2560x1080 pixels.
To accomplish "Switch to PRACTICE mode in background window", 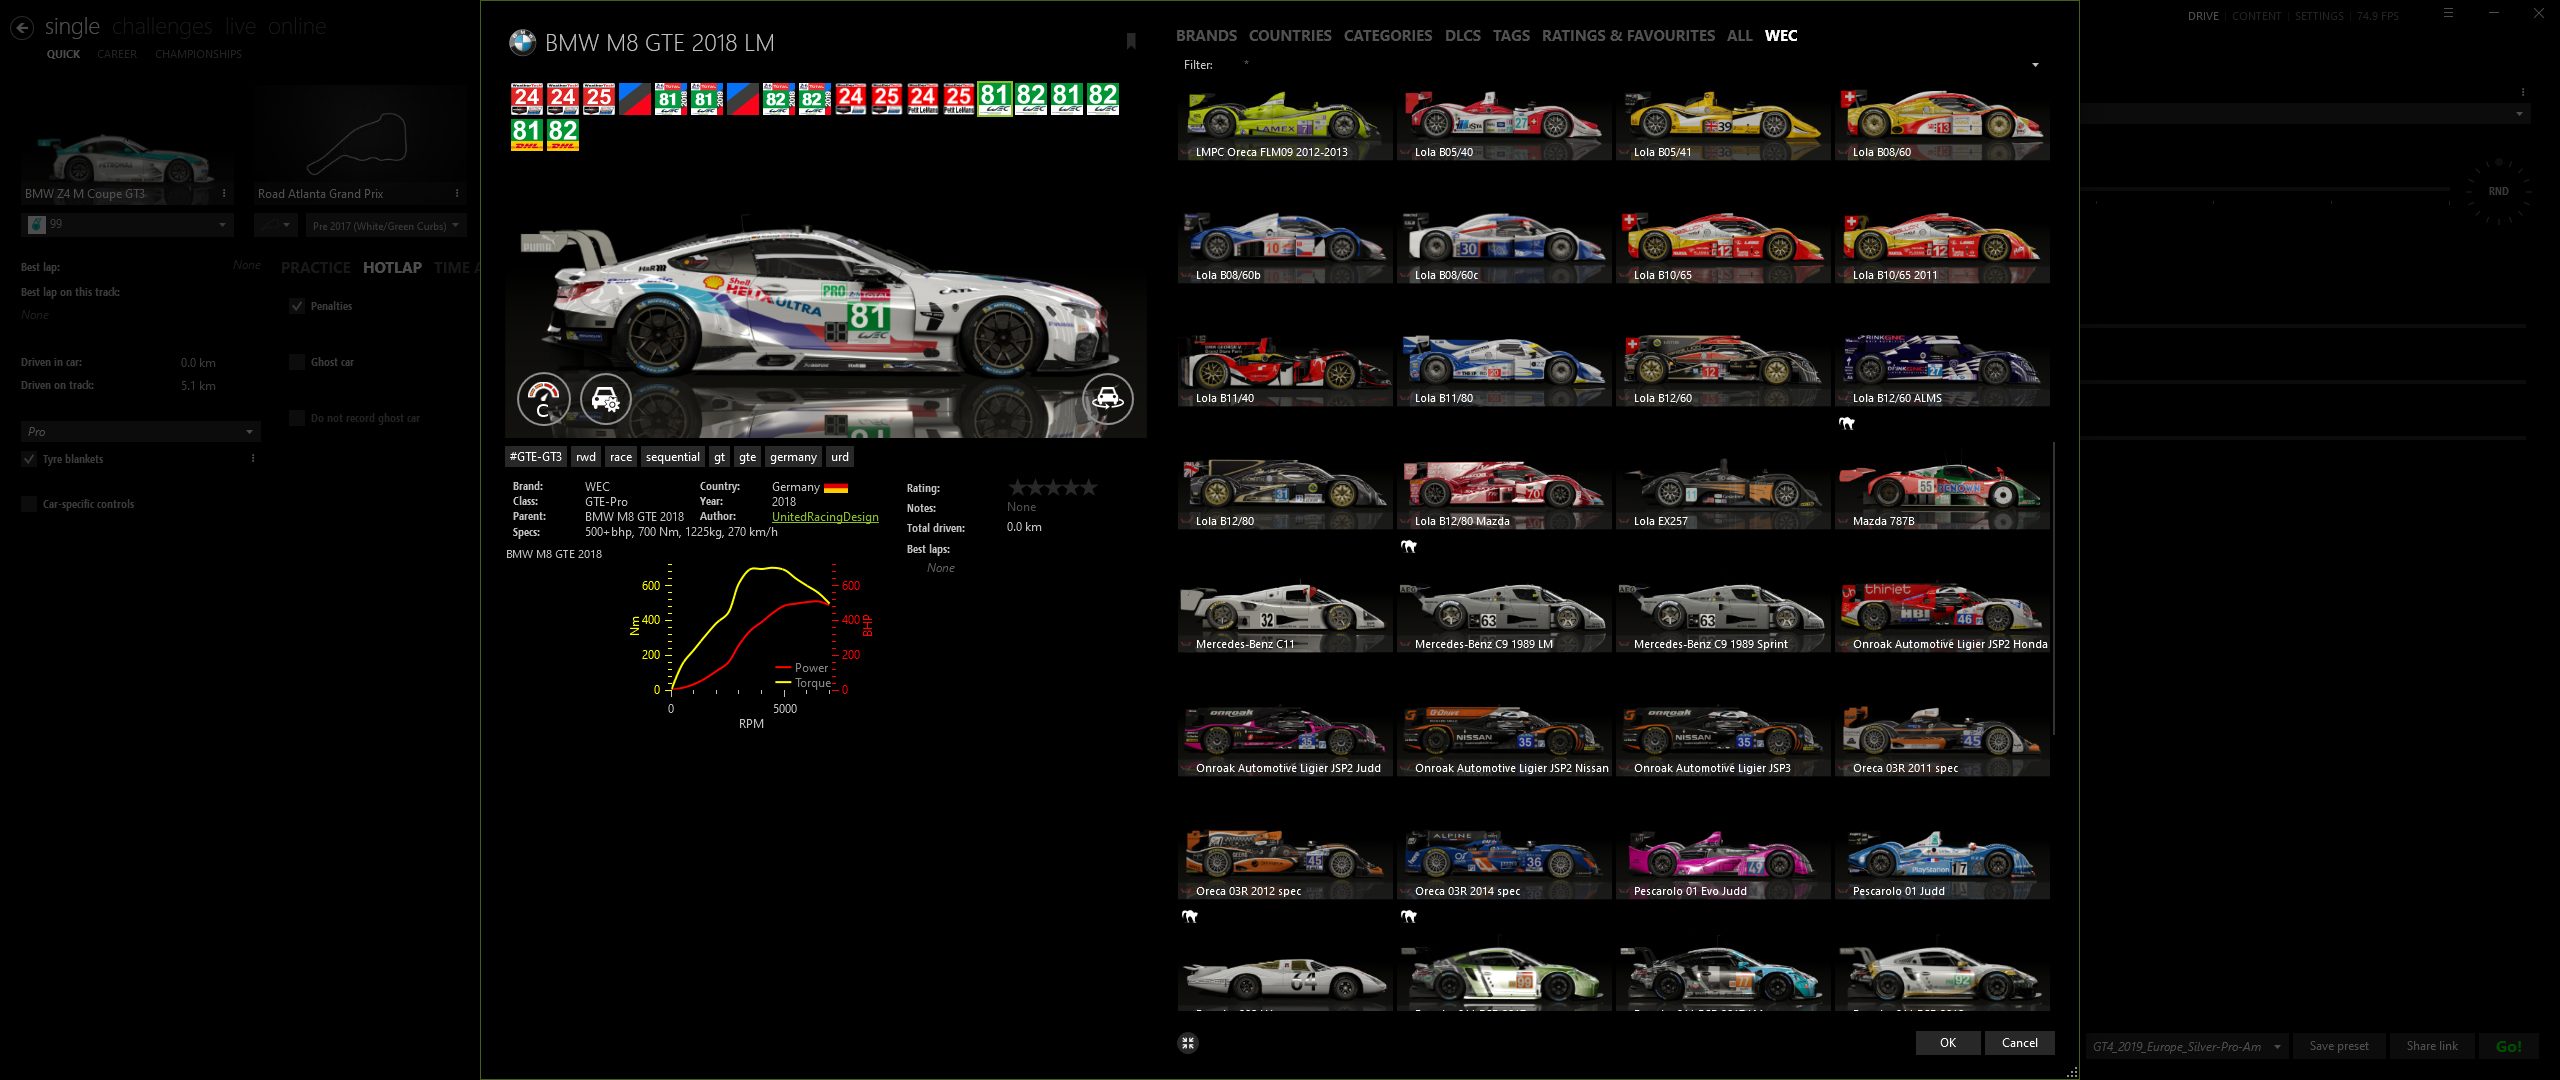I will (316, 268).
